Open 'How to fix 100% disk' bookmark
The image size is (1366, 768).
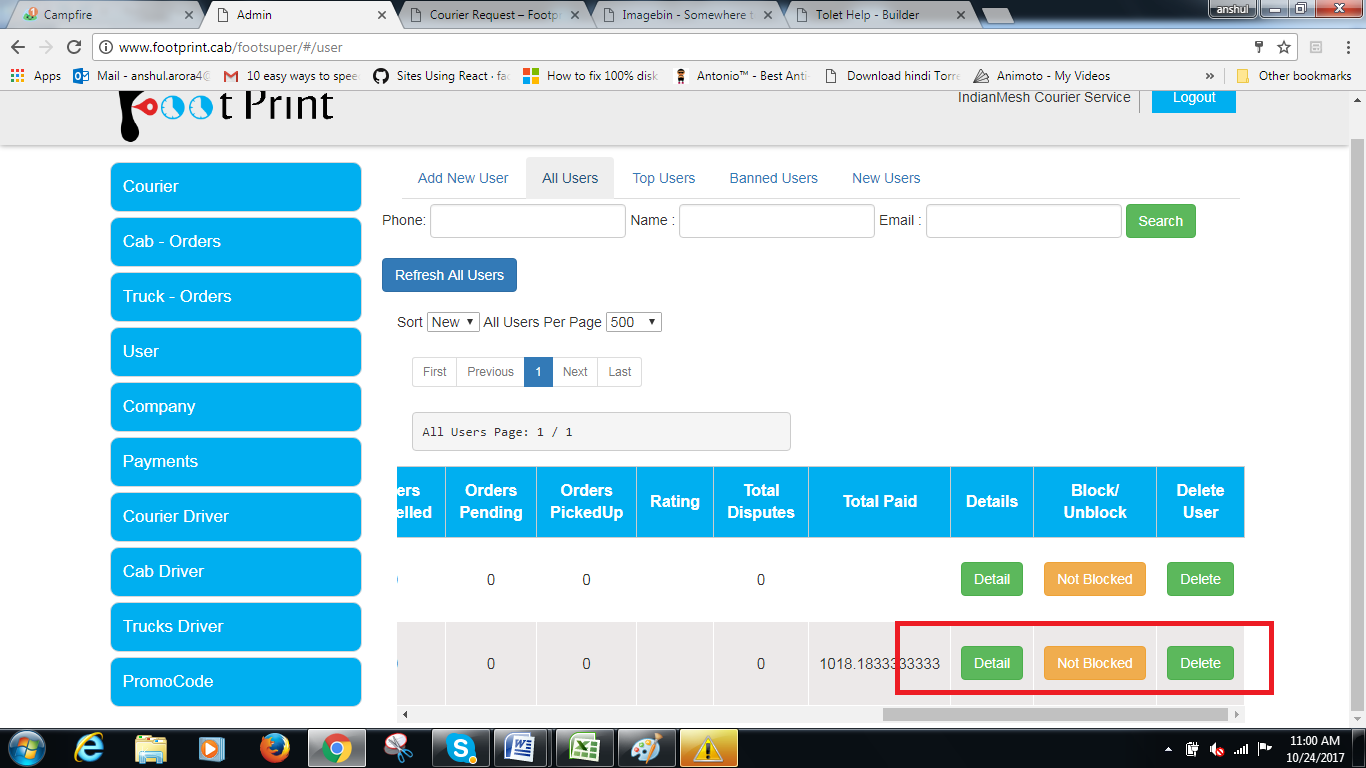coord(591,76)
